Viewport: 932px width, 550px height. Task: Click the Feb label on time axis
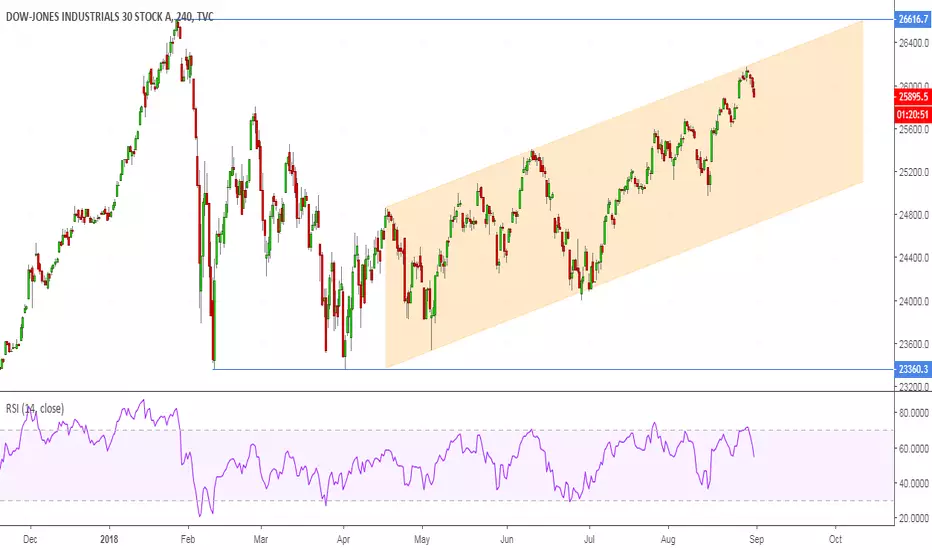188,539
